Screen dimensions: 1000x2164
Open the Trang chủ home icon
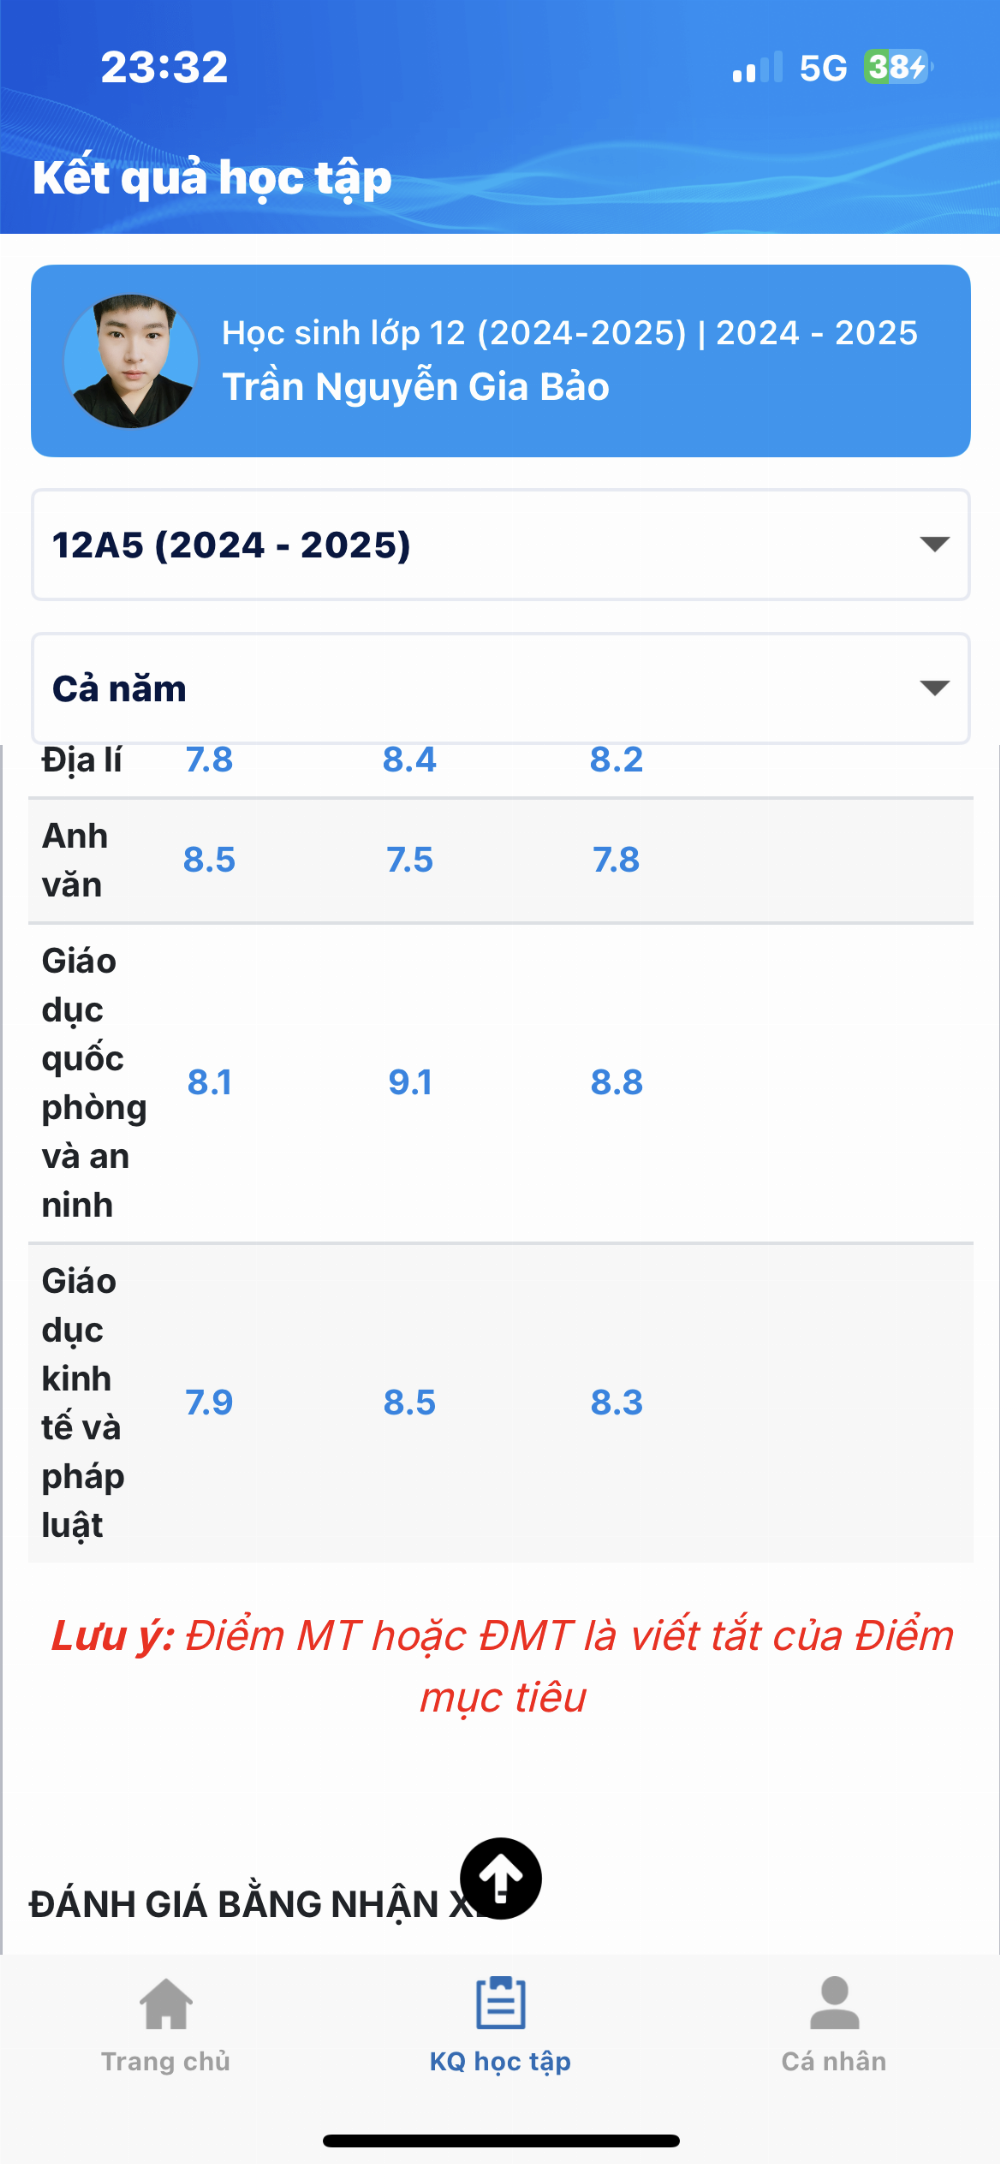click(166, 2004)
